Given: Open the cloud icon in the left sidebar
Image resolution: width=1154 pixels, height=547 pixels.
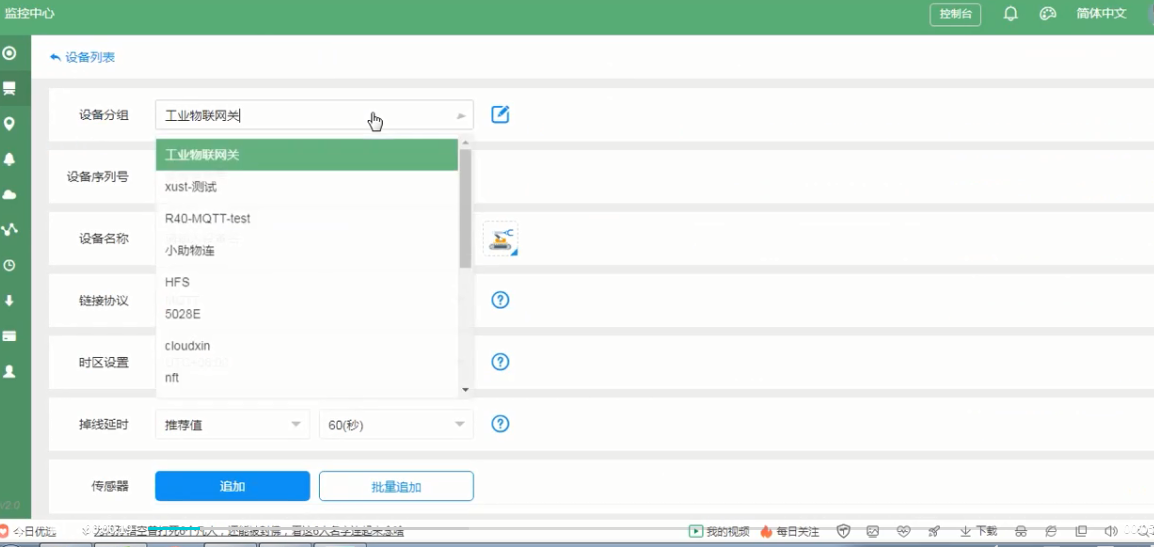Looking at the screenshot, I should pos(10,194).
